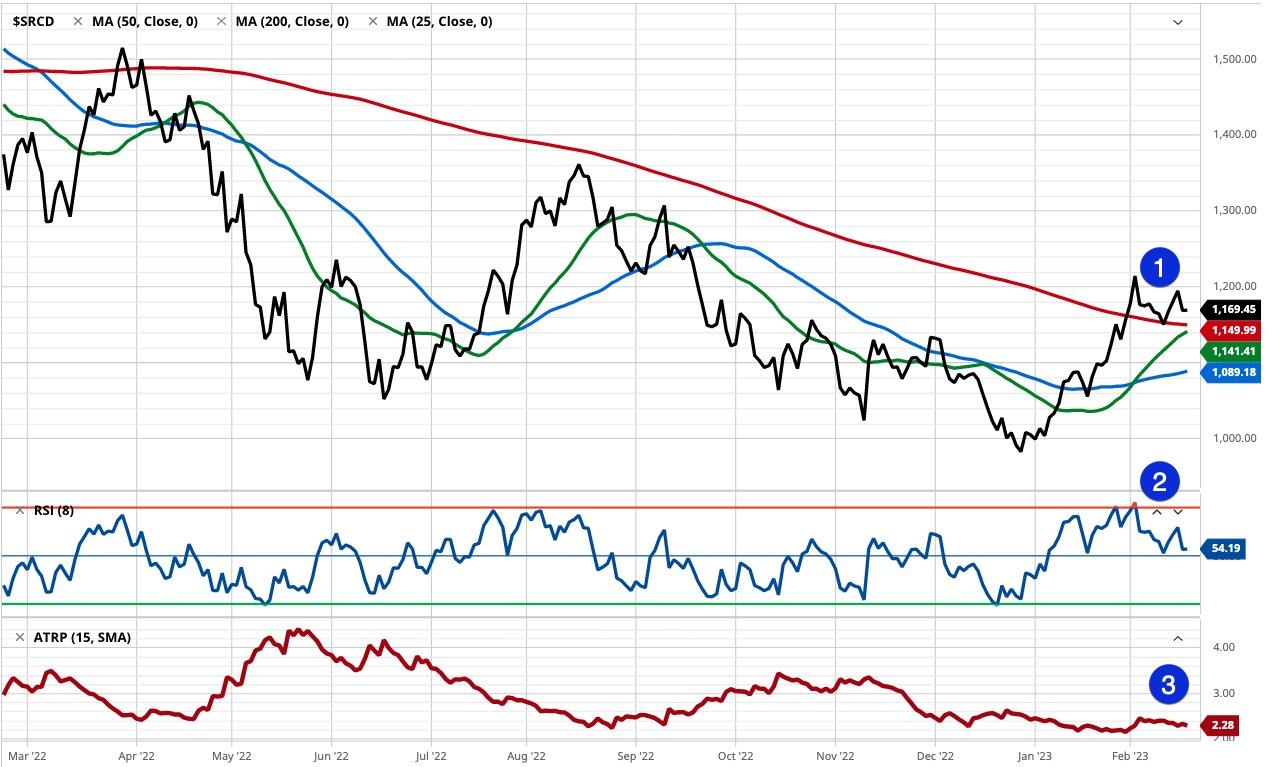Click the 2.28 ATRP value tag
This screenshot has height=767, width=1268.
(x=1220, y=727)
